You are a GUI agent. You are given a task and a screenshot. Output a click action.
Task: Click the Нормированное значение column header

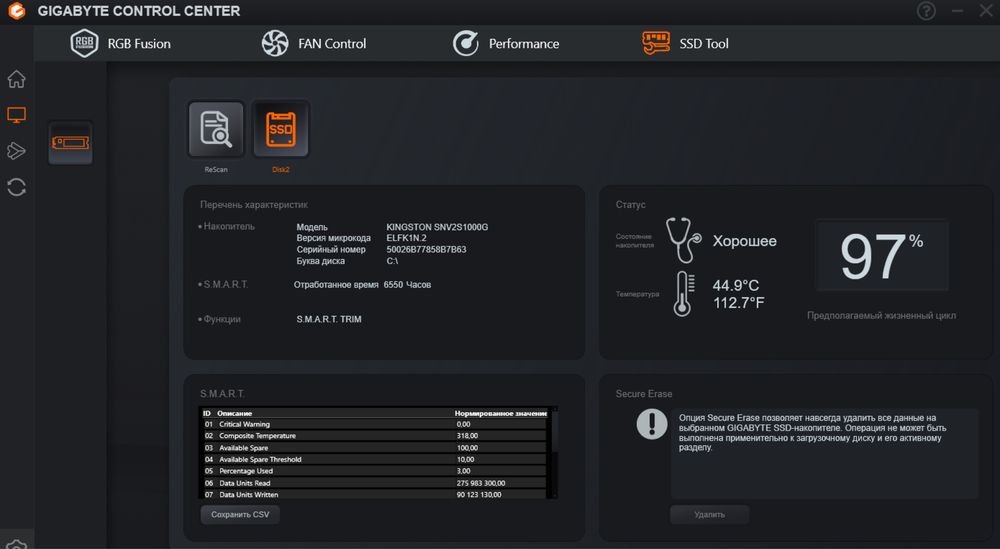pos(501,413)
